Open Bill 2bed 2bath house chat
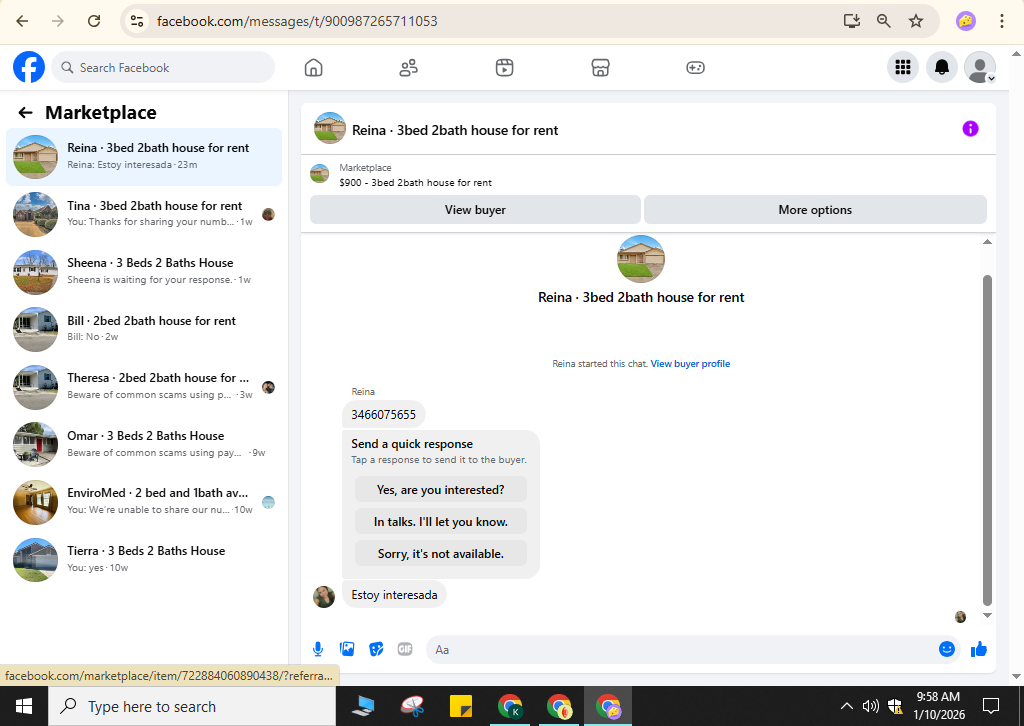The image size is (1024, 726). 144,329
